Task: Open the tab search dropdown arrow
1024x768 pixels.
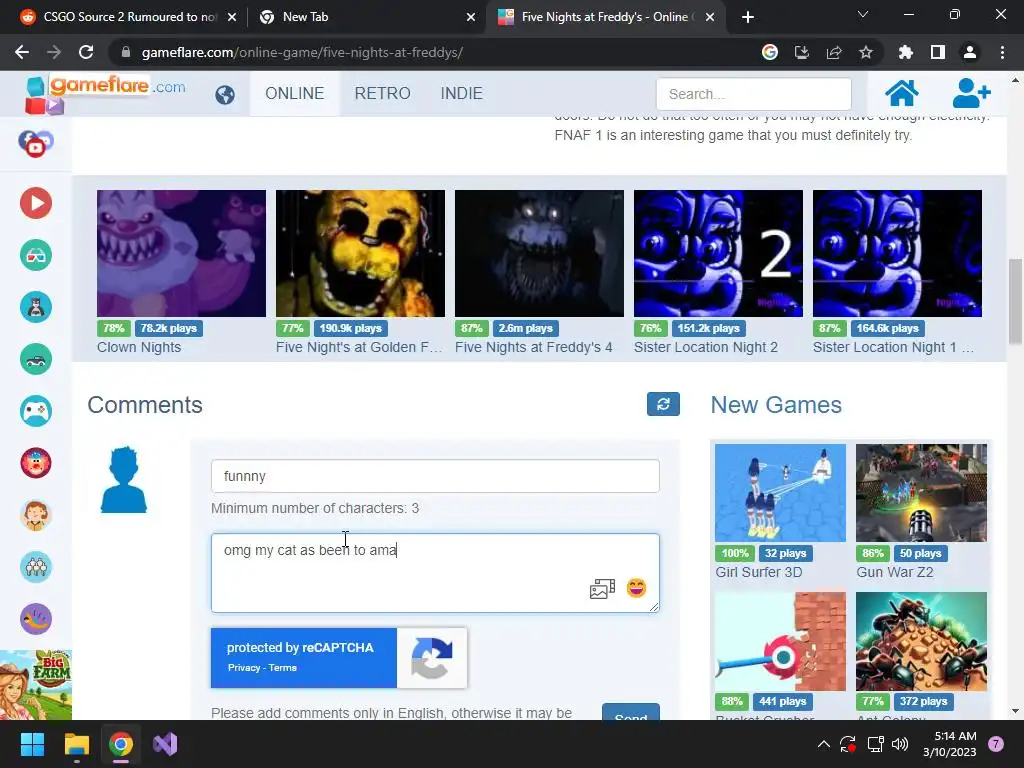Action: [x=863, y=14]
